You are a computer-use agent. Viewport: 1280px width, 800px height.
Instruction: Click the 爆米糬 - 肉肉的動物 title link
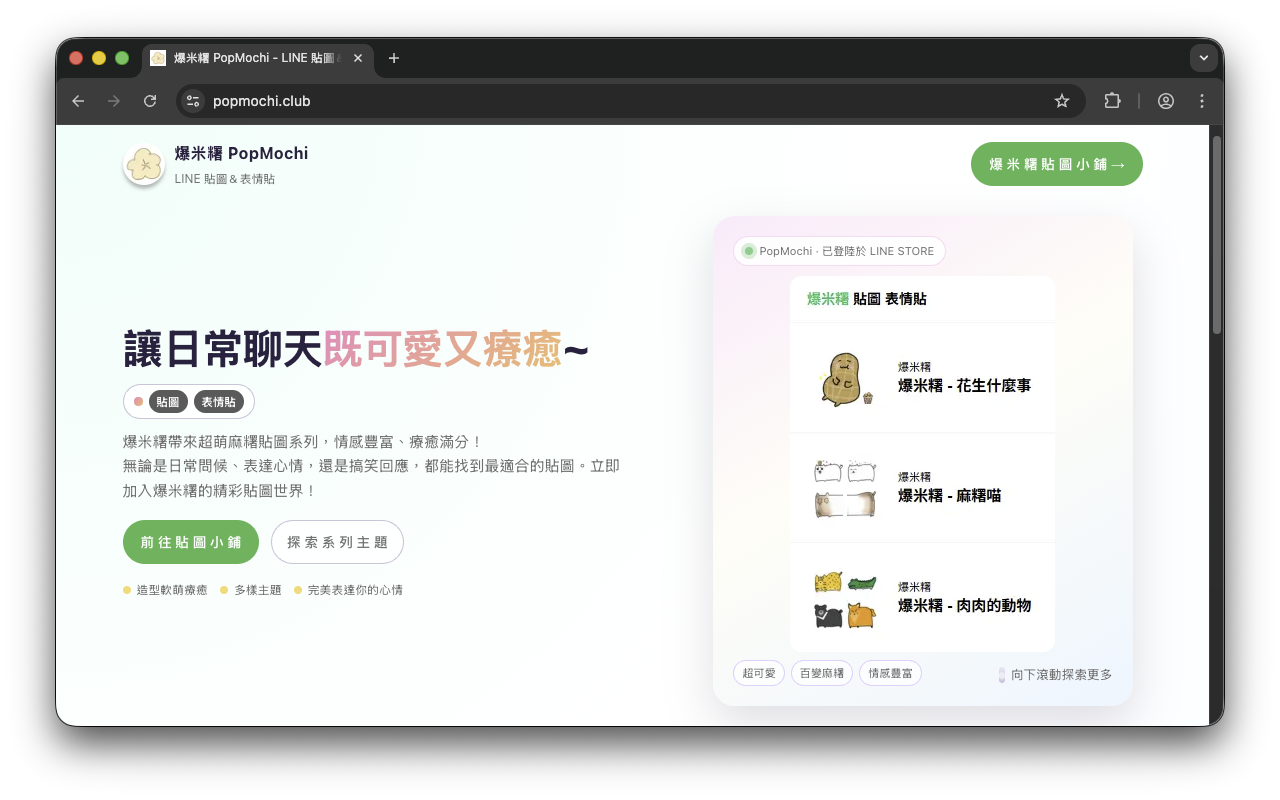[x=964, y=605]
